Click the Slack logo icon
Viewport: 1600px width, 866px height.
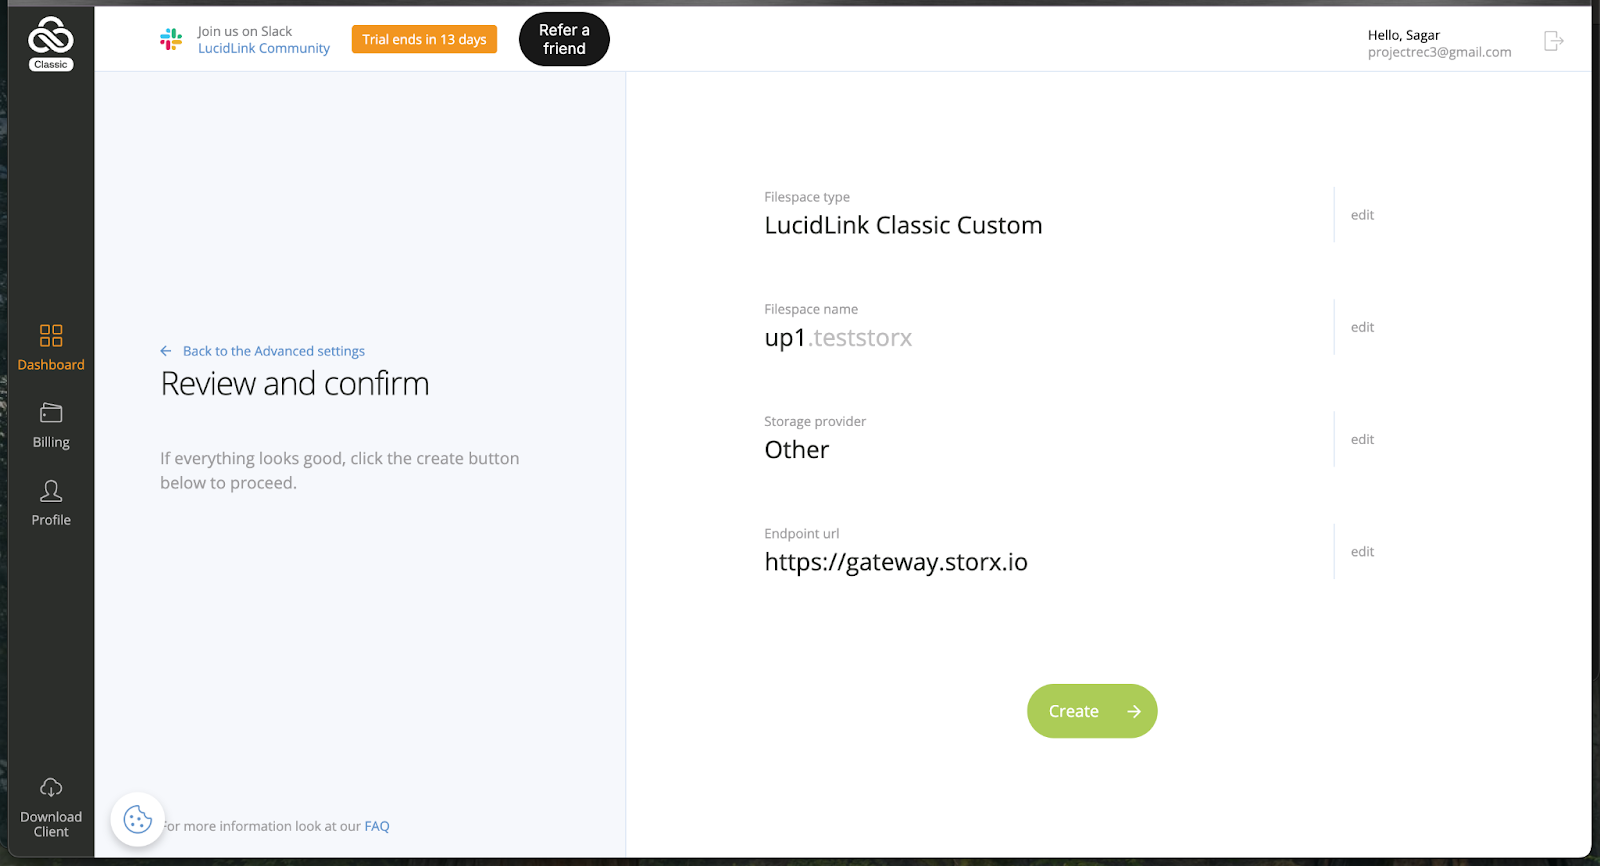tap(171, 39)
